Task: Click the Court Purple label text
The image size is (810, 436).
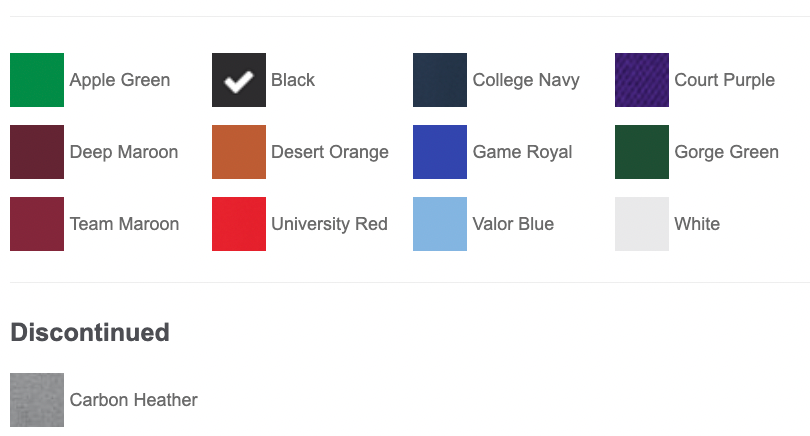Action: click(724, 80)
